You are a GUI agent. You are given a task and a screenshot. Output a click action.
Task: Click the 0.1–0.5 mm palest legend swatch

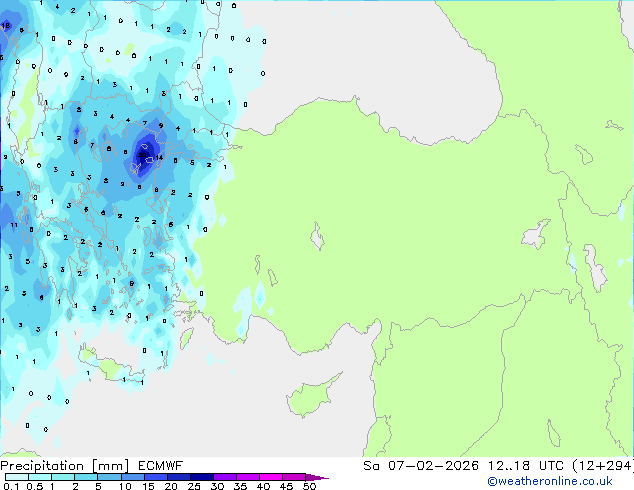pyautogui.click(x=17, y=477)
